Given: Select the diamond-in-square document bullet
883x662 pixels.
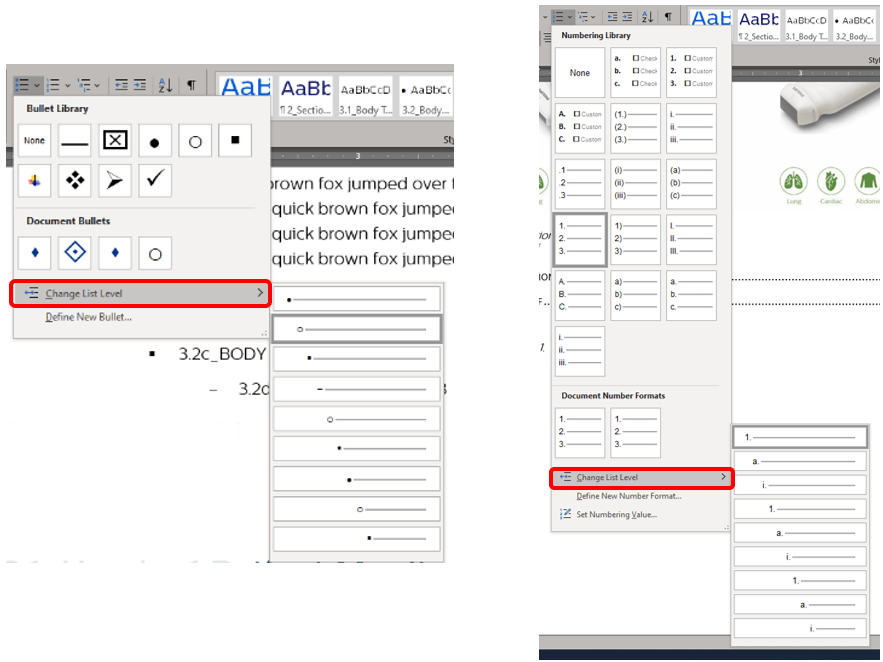Looking at the screenshot, I should [x=75, y=253].
